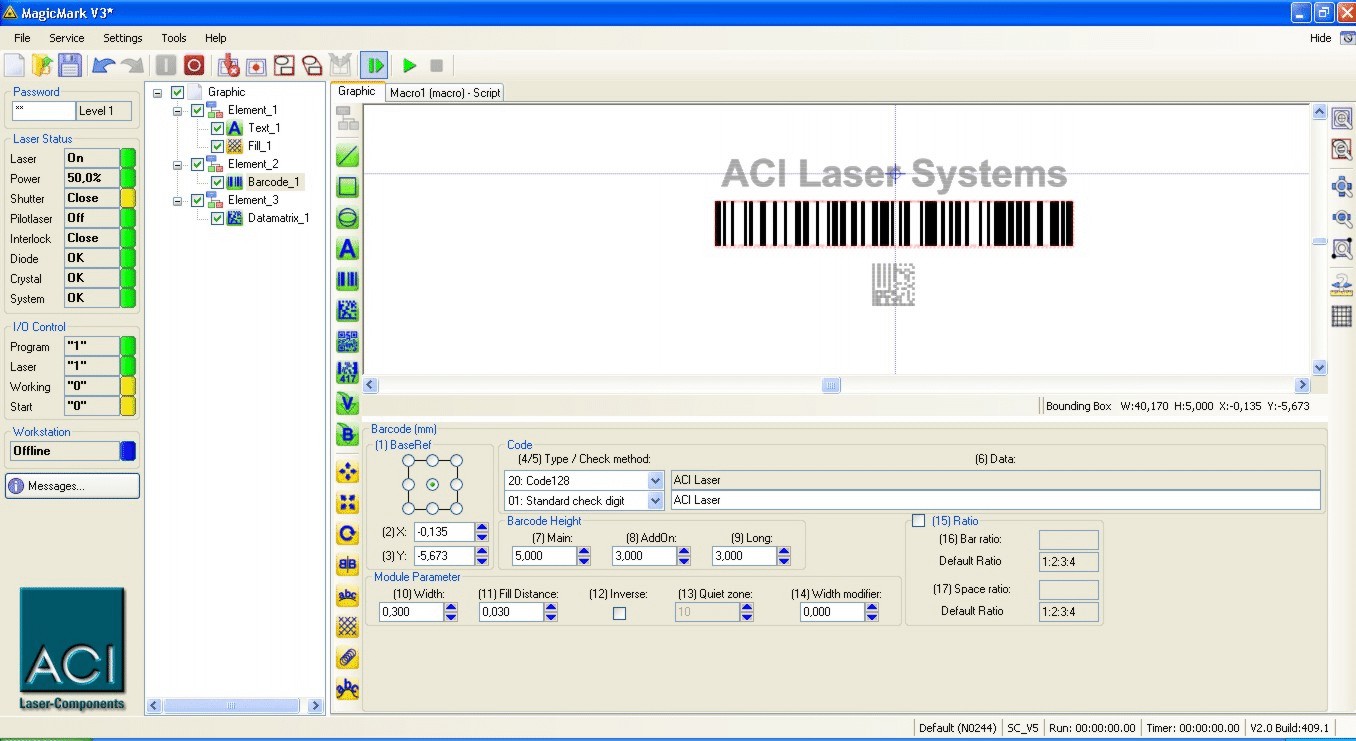Image resolution: width=1356 pixels, height=741 pixels.
Task: Open the (7) Main height spinner
Action: tap(583, 556)
